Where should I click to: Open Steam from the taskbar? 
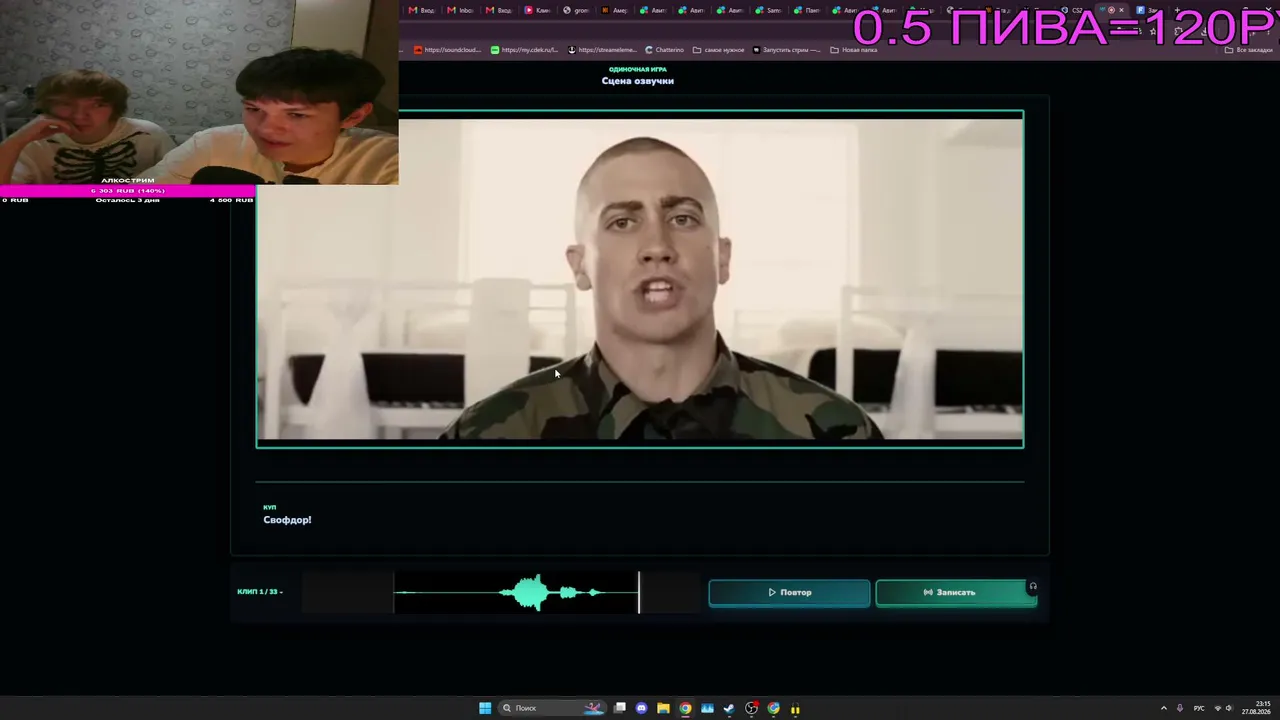[729, 708]
